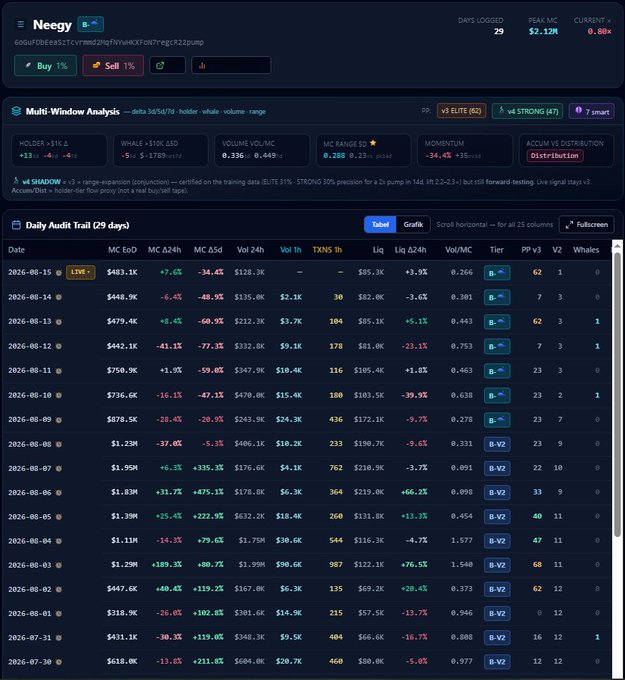
Task: Click the 7 smart badge
Action: pos(592,111)
